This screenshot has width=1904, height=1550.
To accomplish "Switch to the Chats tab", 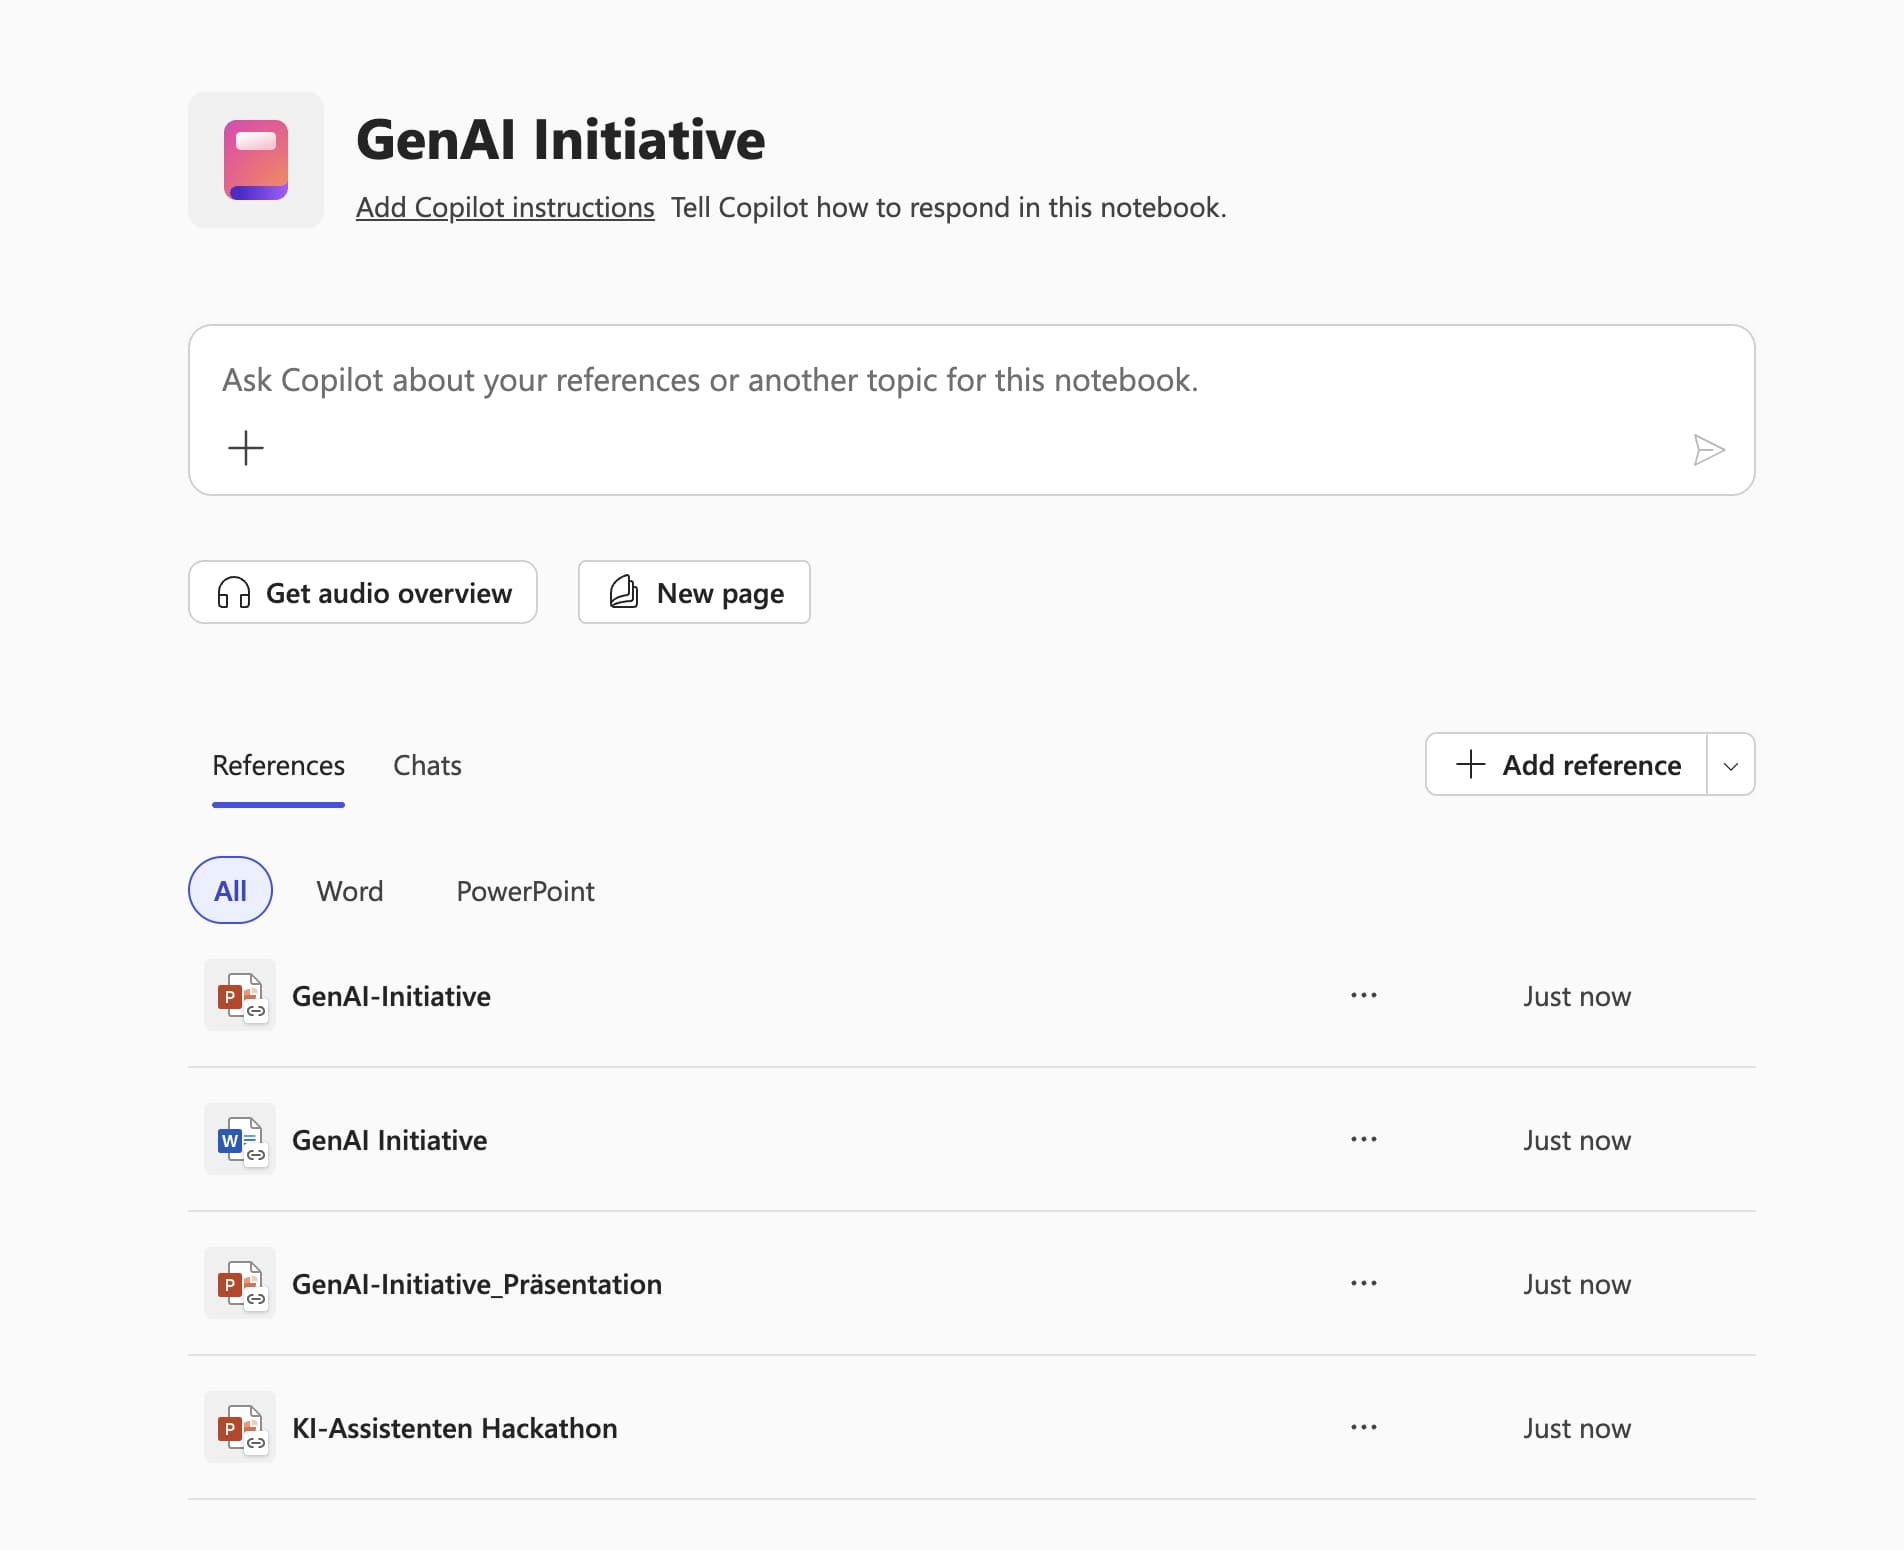I will 427,766.
